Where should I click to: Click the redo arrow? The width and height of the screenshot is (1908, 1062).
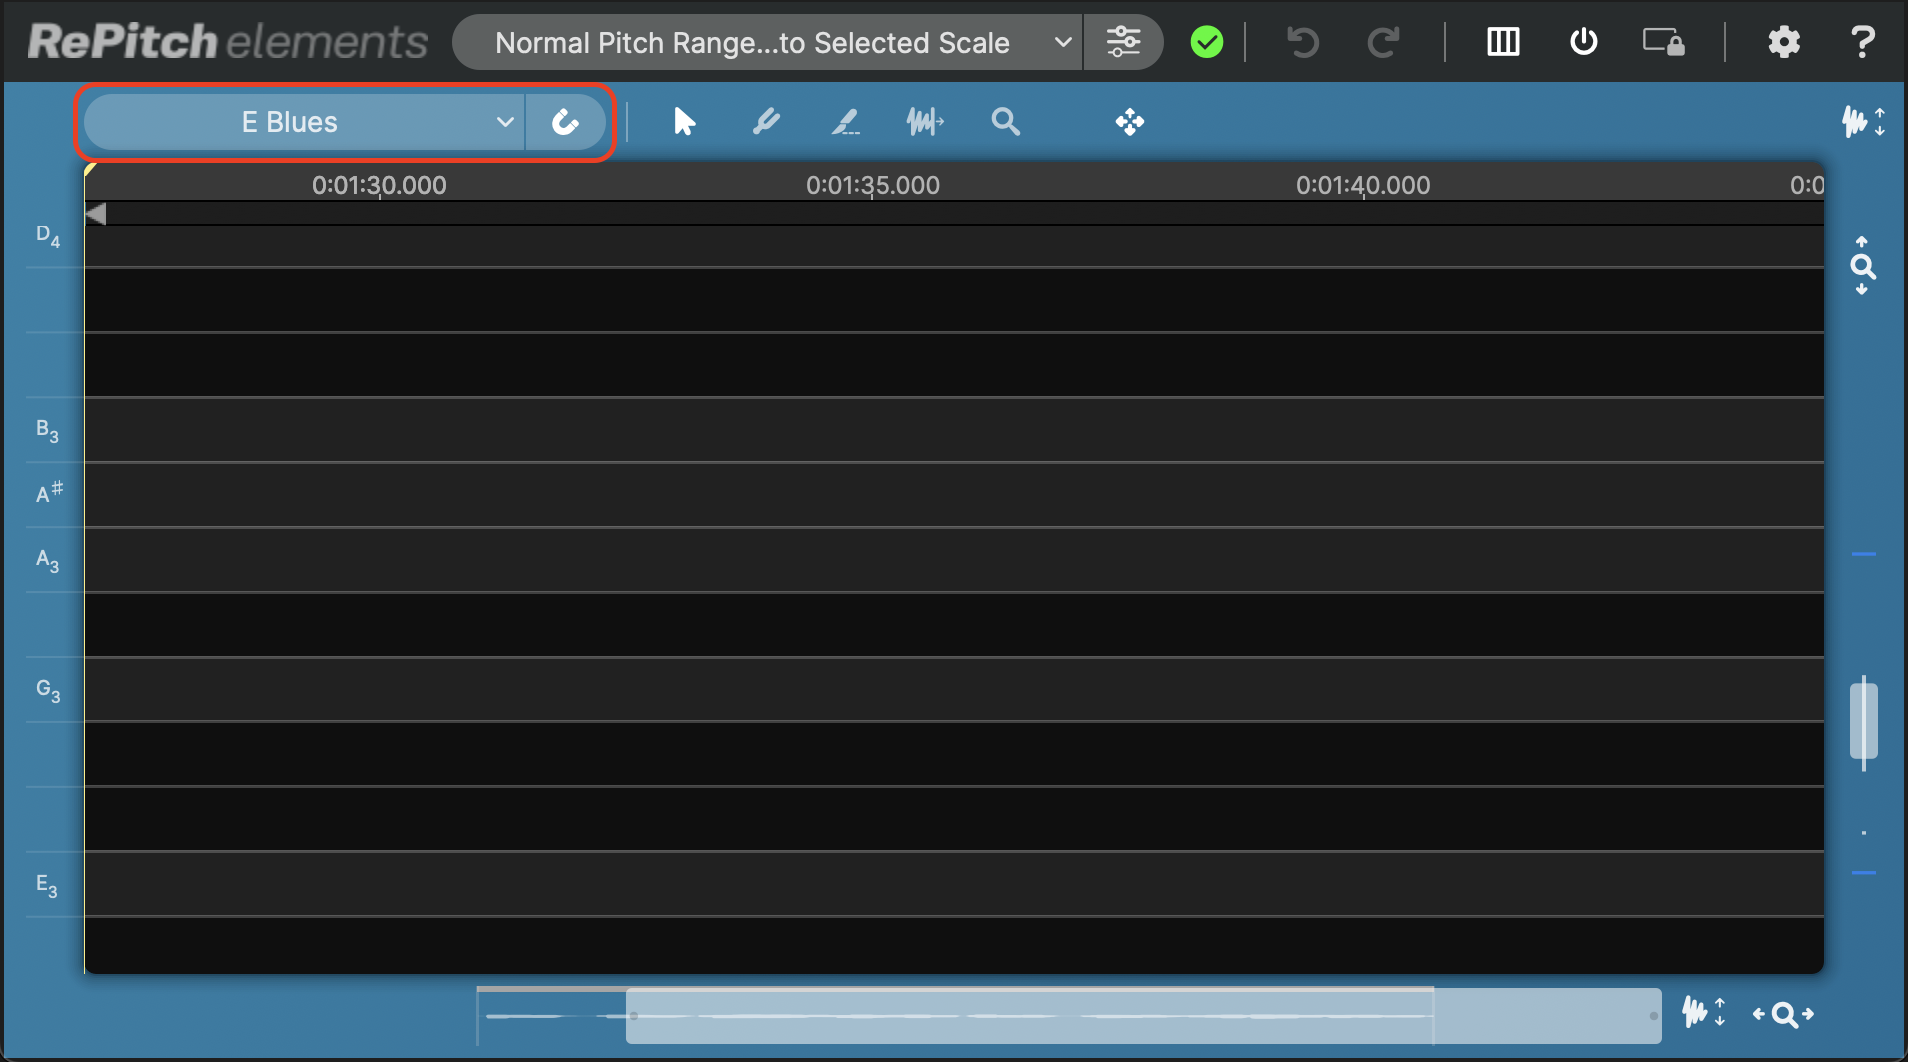click(1383, 42)
